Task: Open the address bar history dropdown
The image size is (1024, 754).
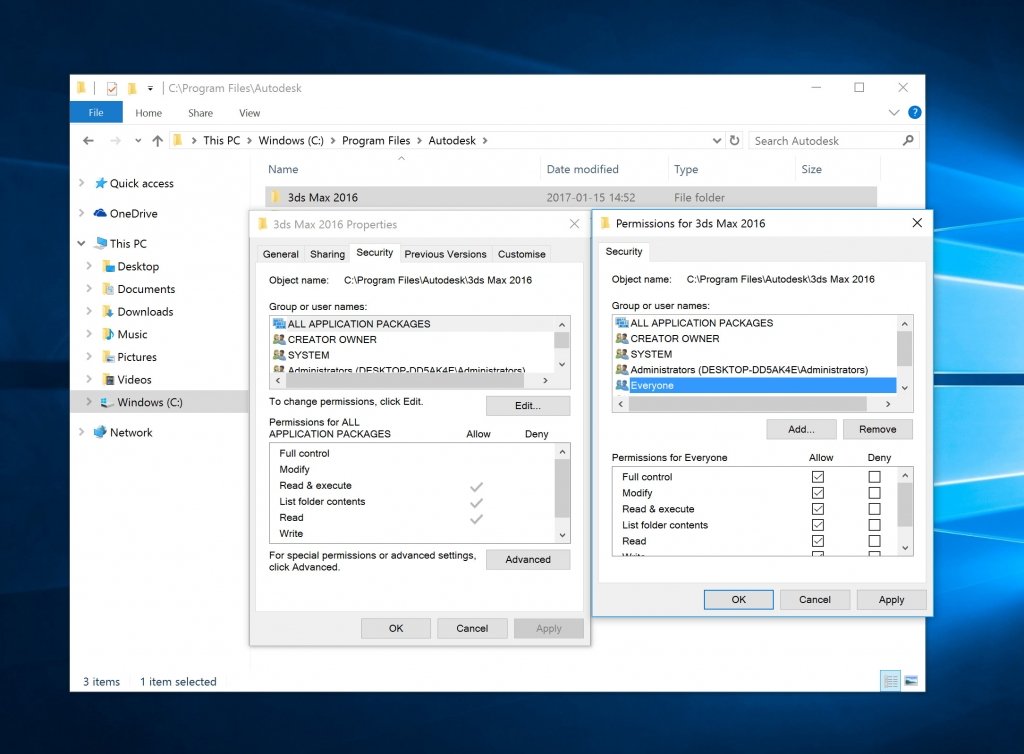Action: pyautogui.click(x=716, y=140)
